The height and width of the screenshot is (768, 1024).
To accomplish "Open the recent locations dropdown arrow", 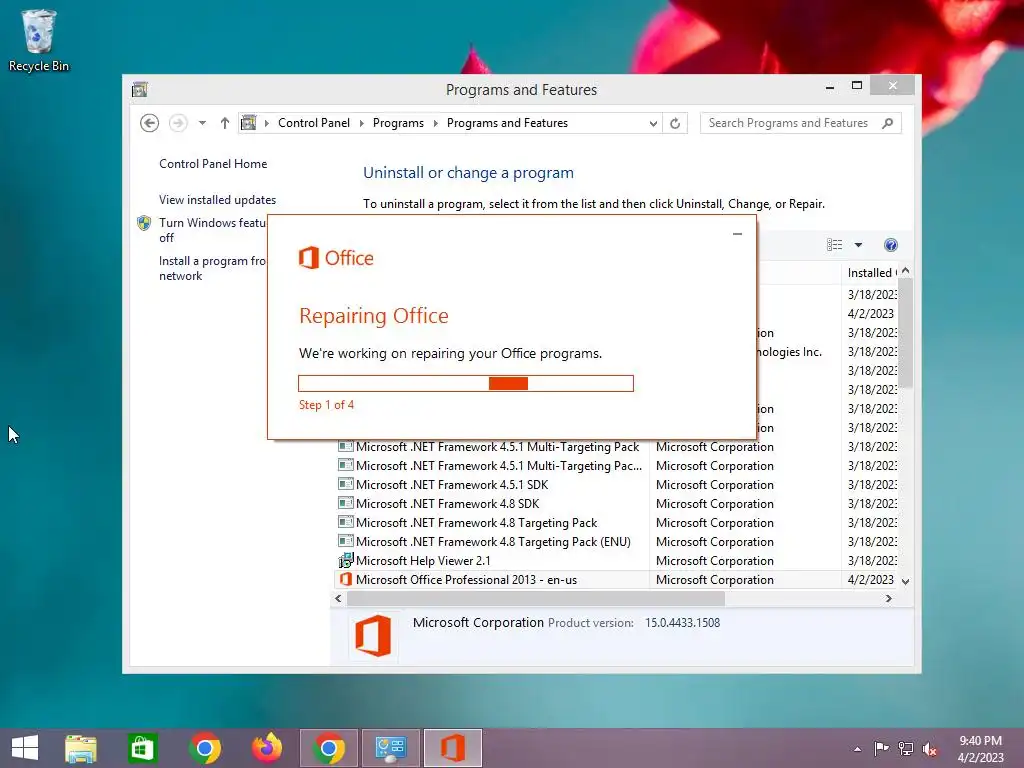I will 202,123.
